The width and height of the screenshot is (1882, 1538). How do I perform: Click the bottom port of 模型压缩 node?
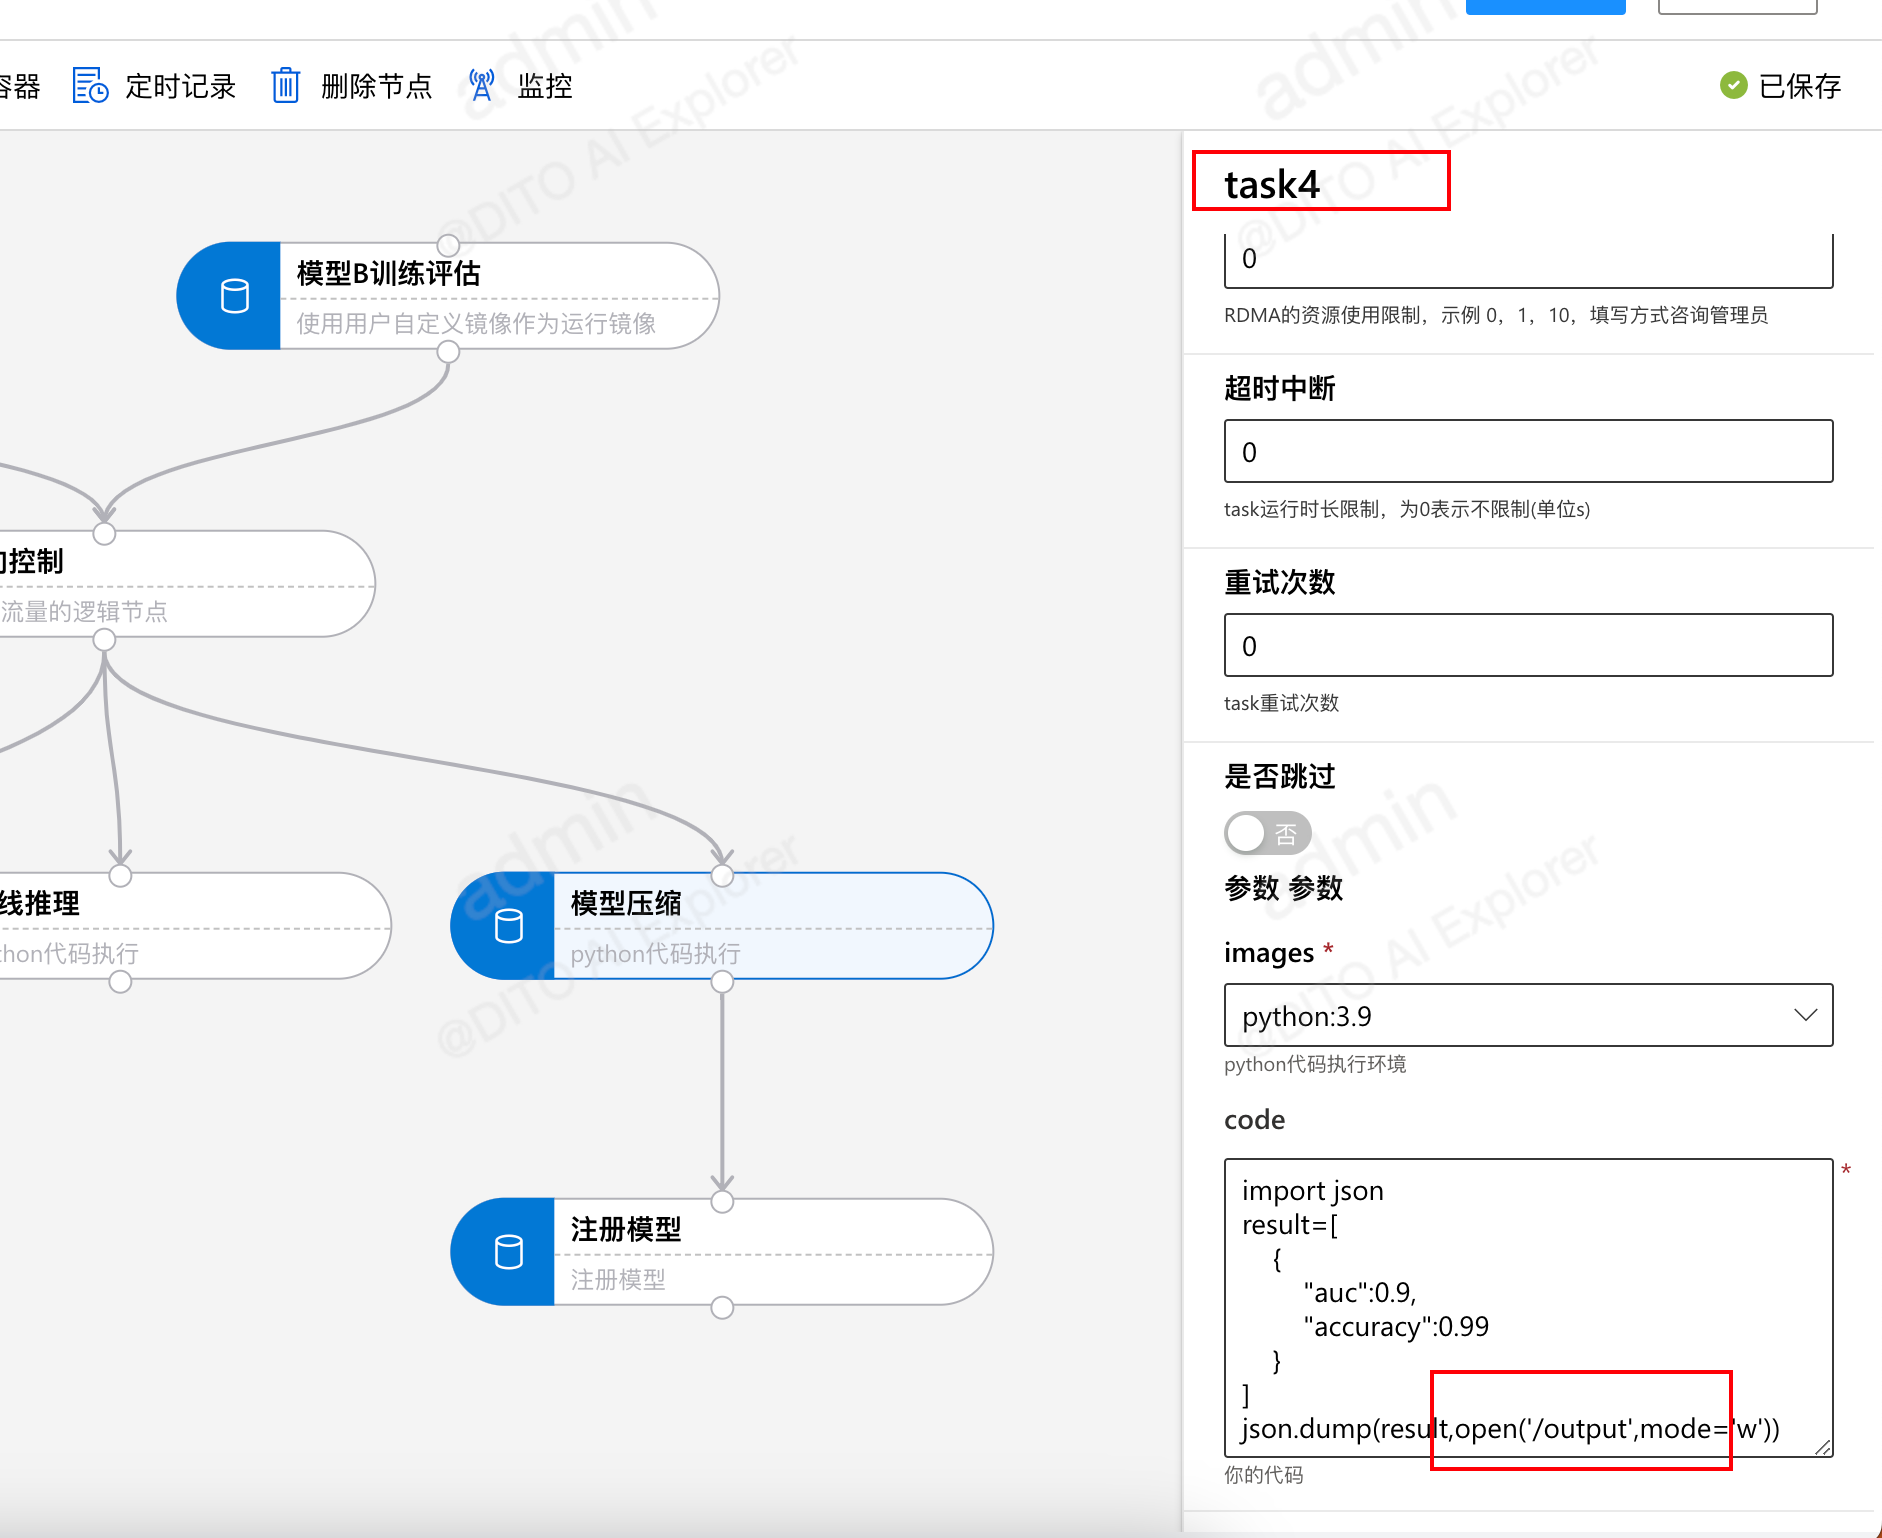tap(722, 982)
